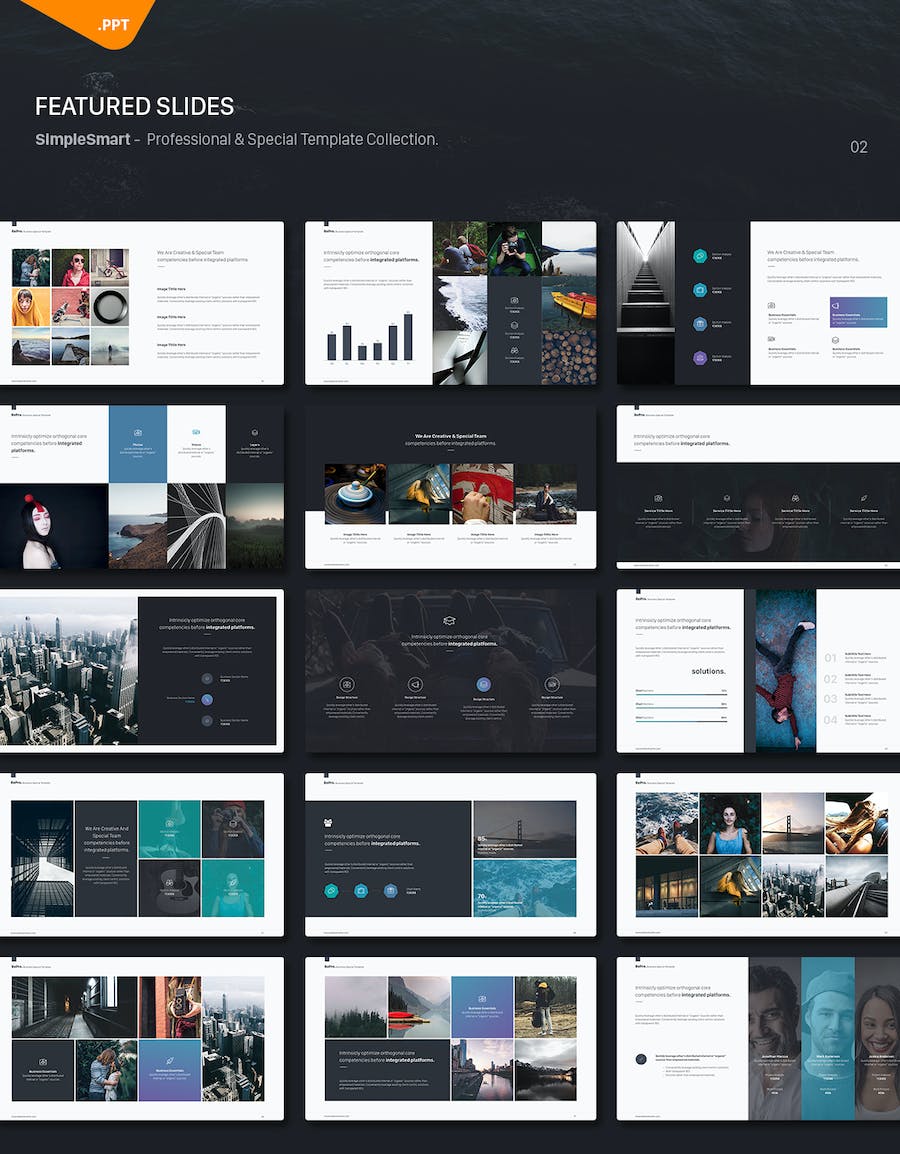Open the city skyline aerial photo slide
This screenshot has height=1154, width=900.
[x=69, y=671]
